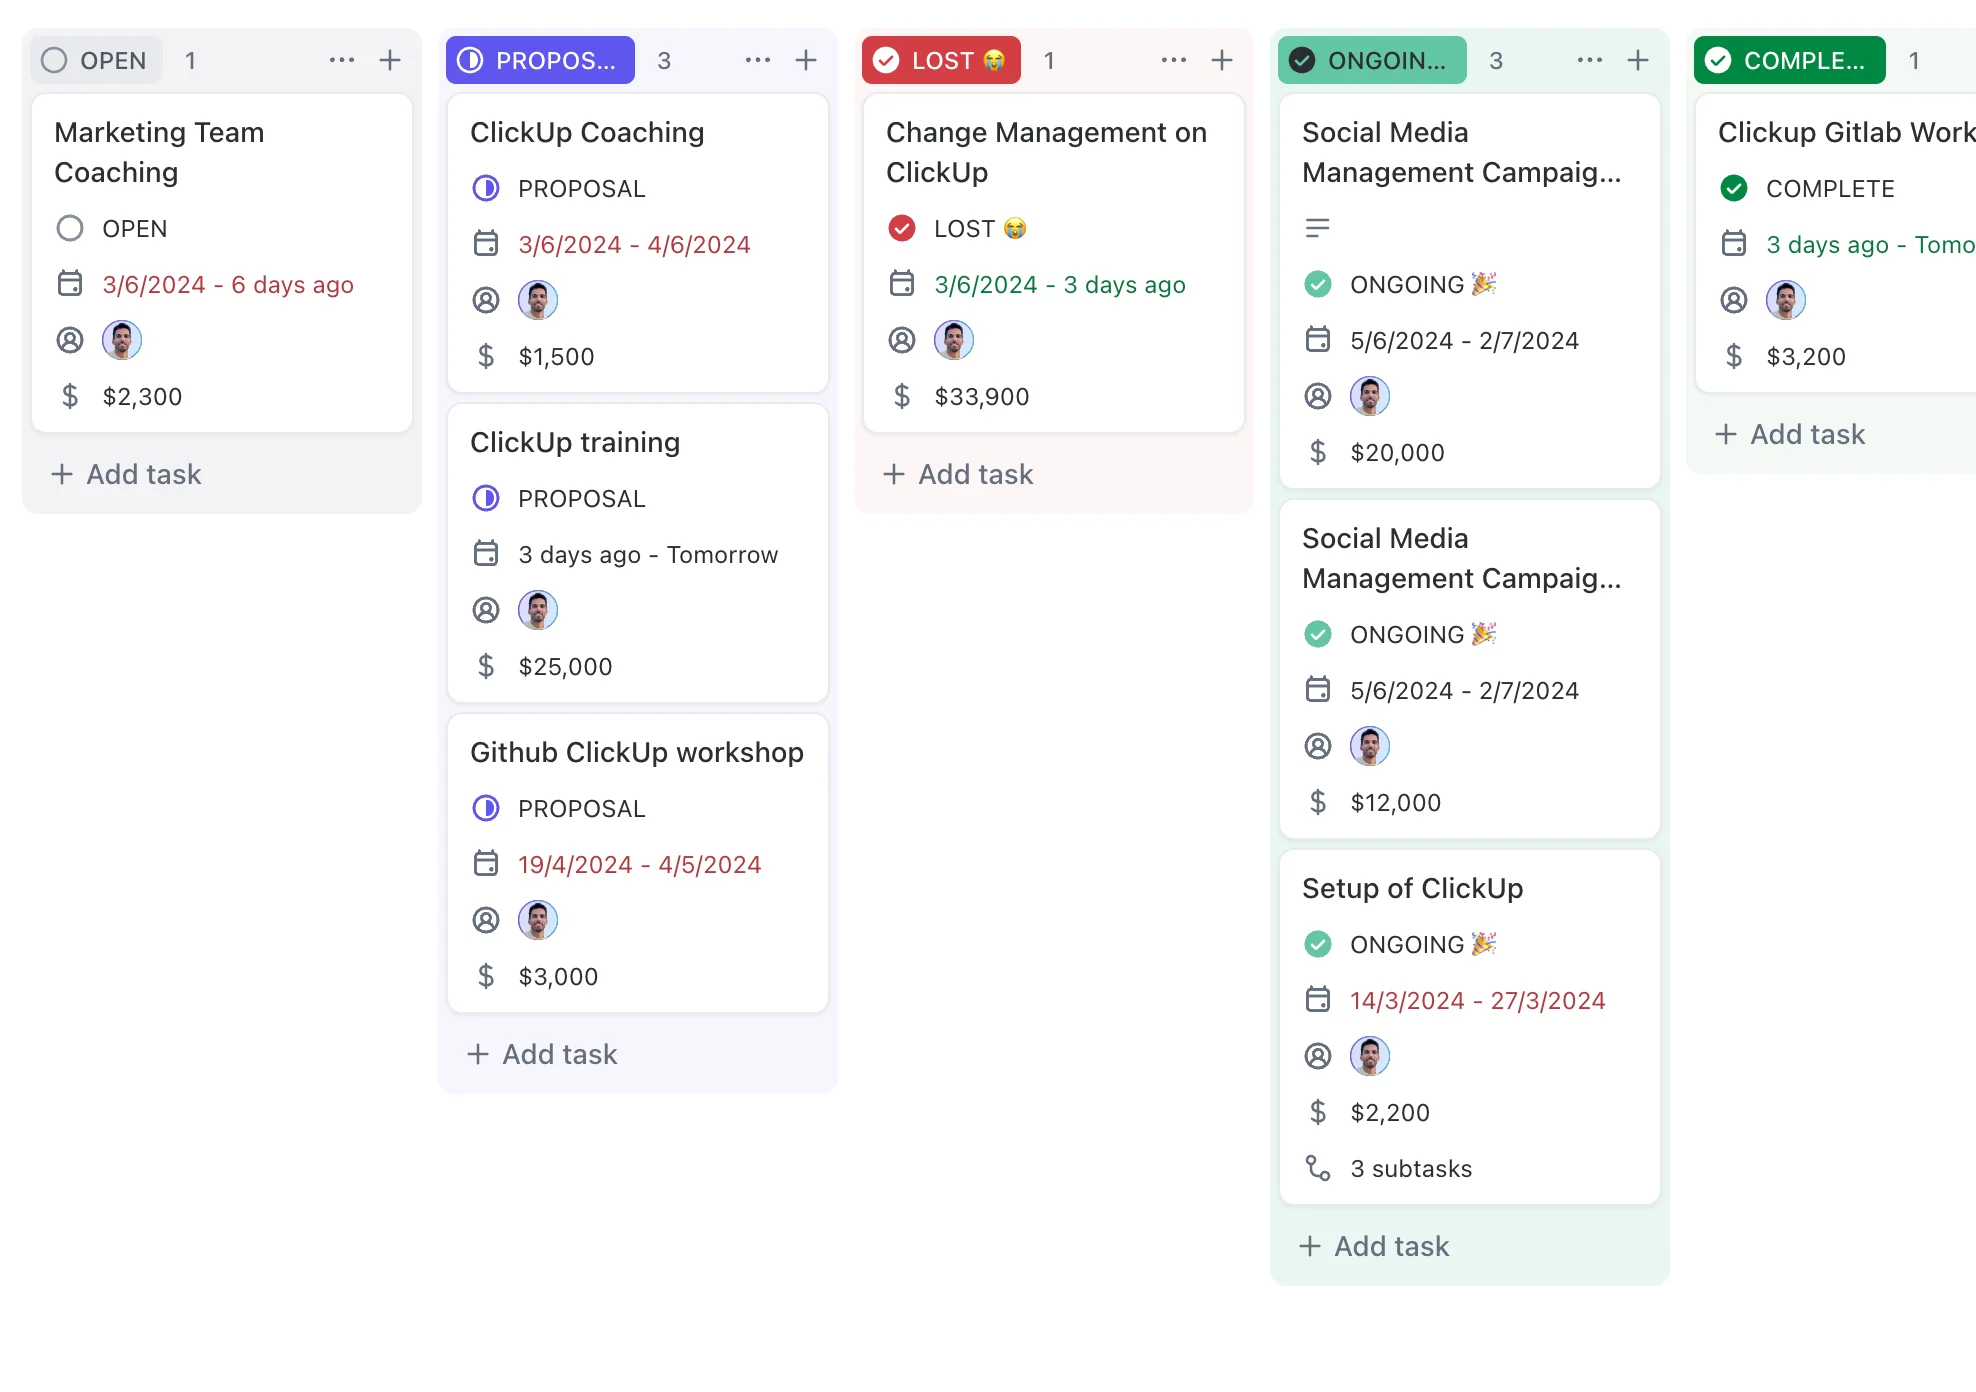Click calendar icon on Marketing Team Coaching card
Screen dimensions: 1976x1392
[x=70, y=284]
